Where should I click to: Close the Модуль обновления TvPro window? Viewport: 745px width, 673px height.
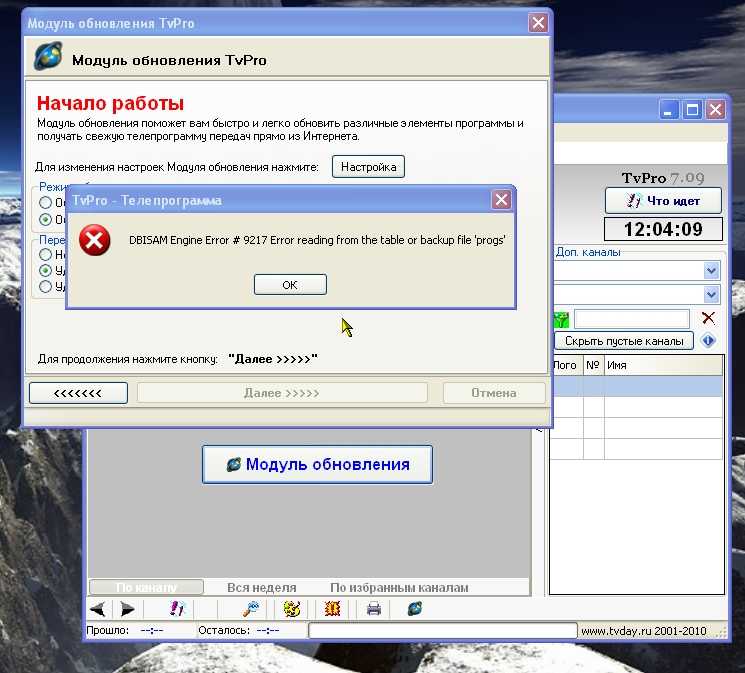(x=538, y=23)
